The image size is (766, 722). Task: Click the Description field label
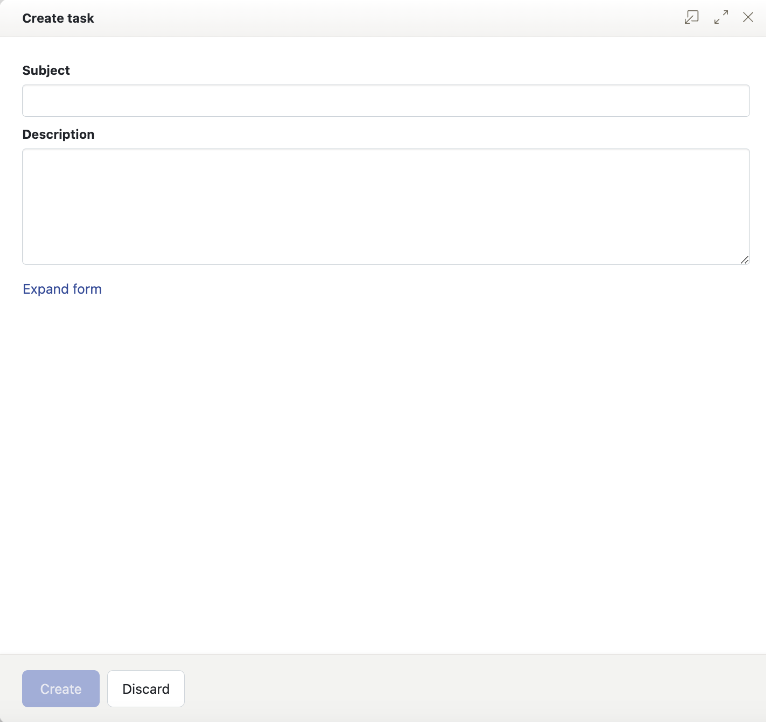[58, 135]
